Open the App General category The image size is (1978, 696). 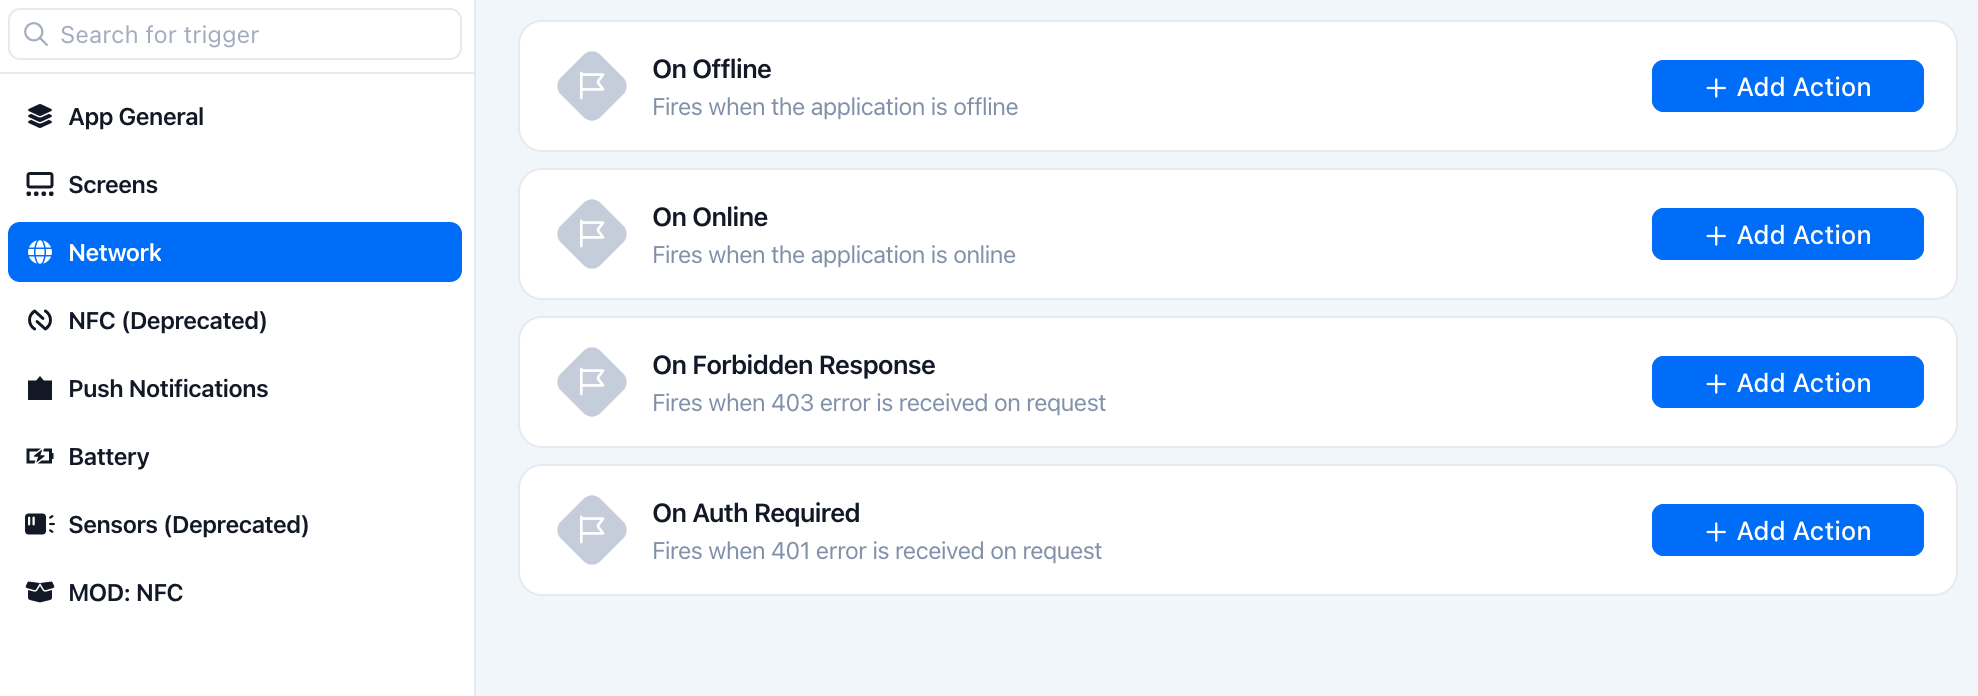click(x=235, y=117)
